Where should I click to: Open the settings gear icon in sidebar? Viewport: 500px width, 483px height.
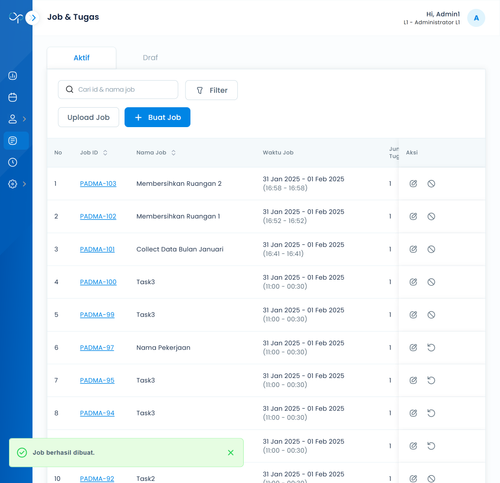click(x=13, y=184)
